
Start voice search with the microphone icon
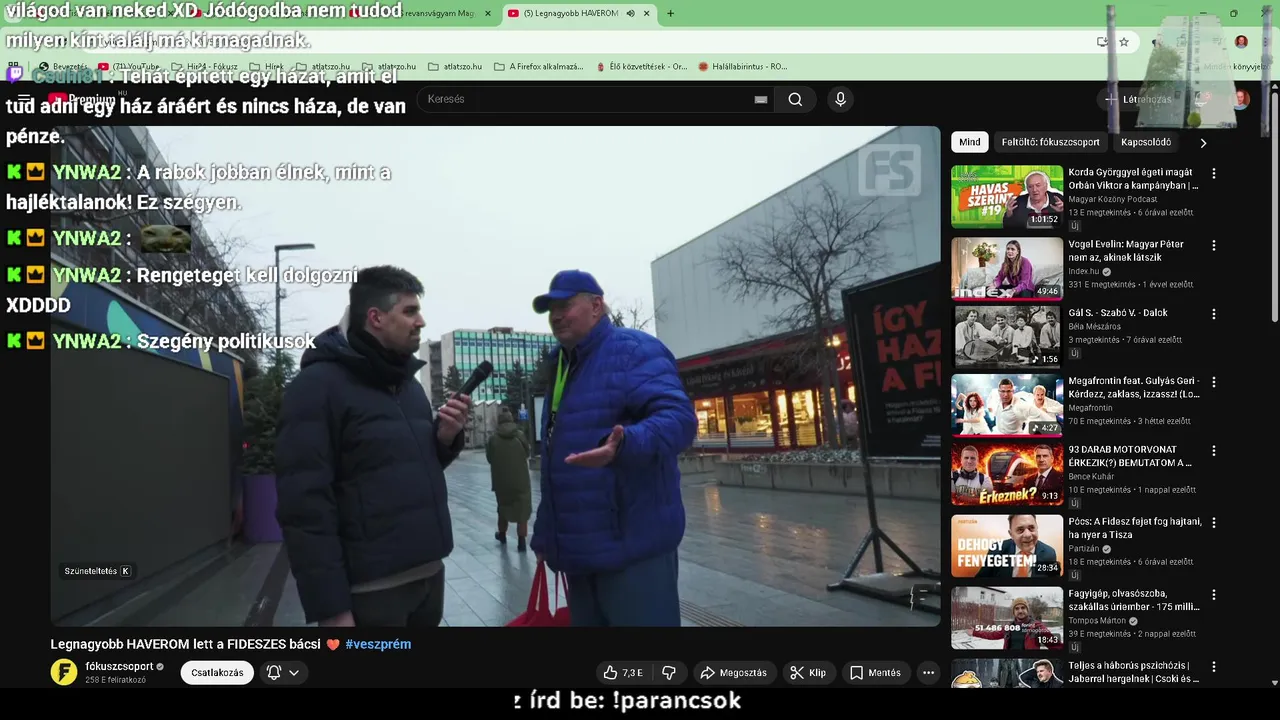pos(840,99)
